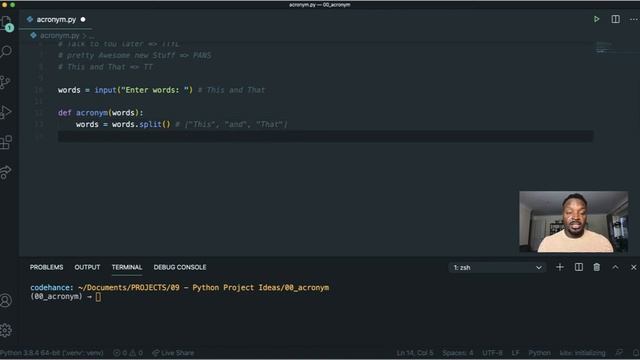Click acronym.py in the breadcrumb
This screenshot has width=640, height=360.
tap(59, 36)
